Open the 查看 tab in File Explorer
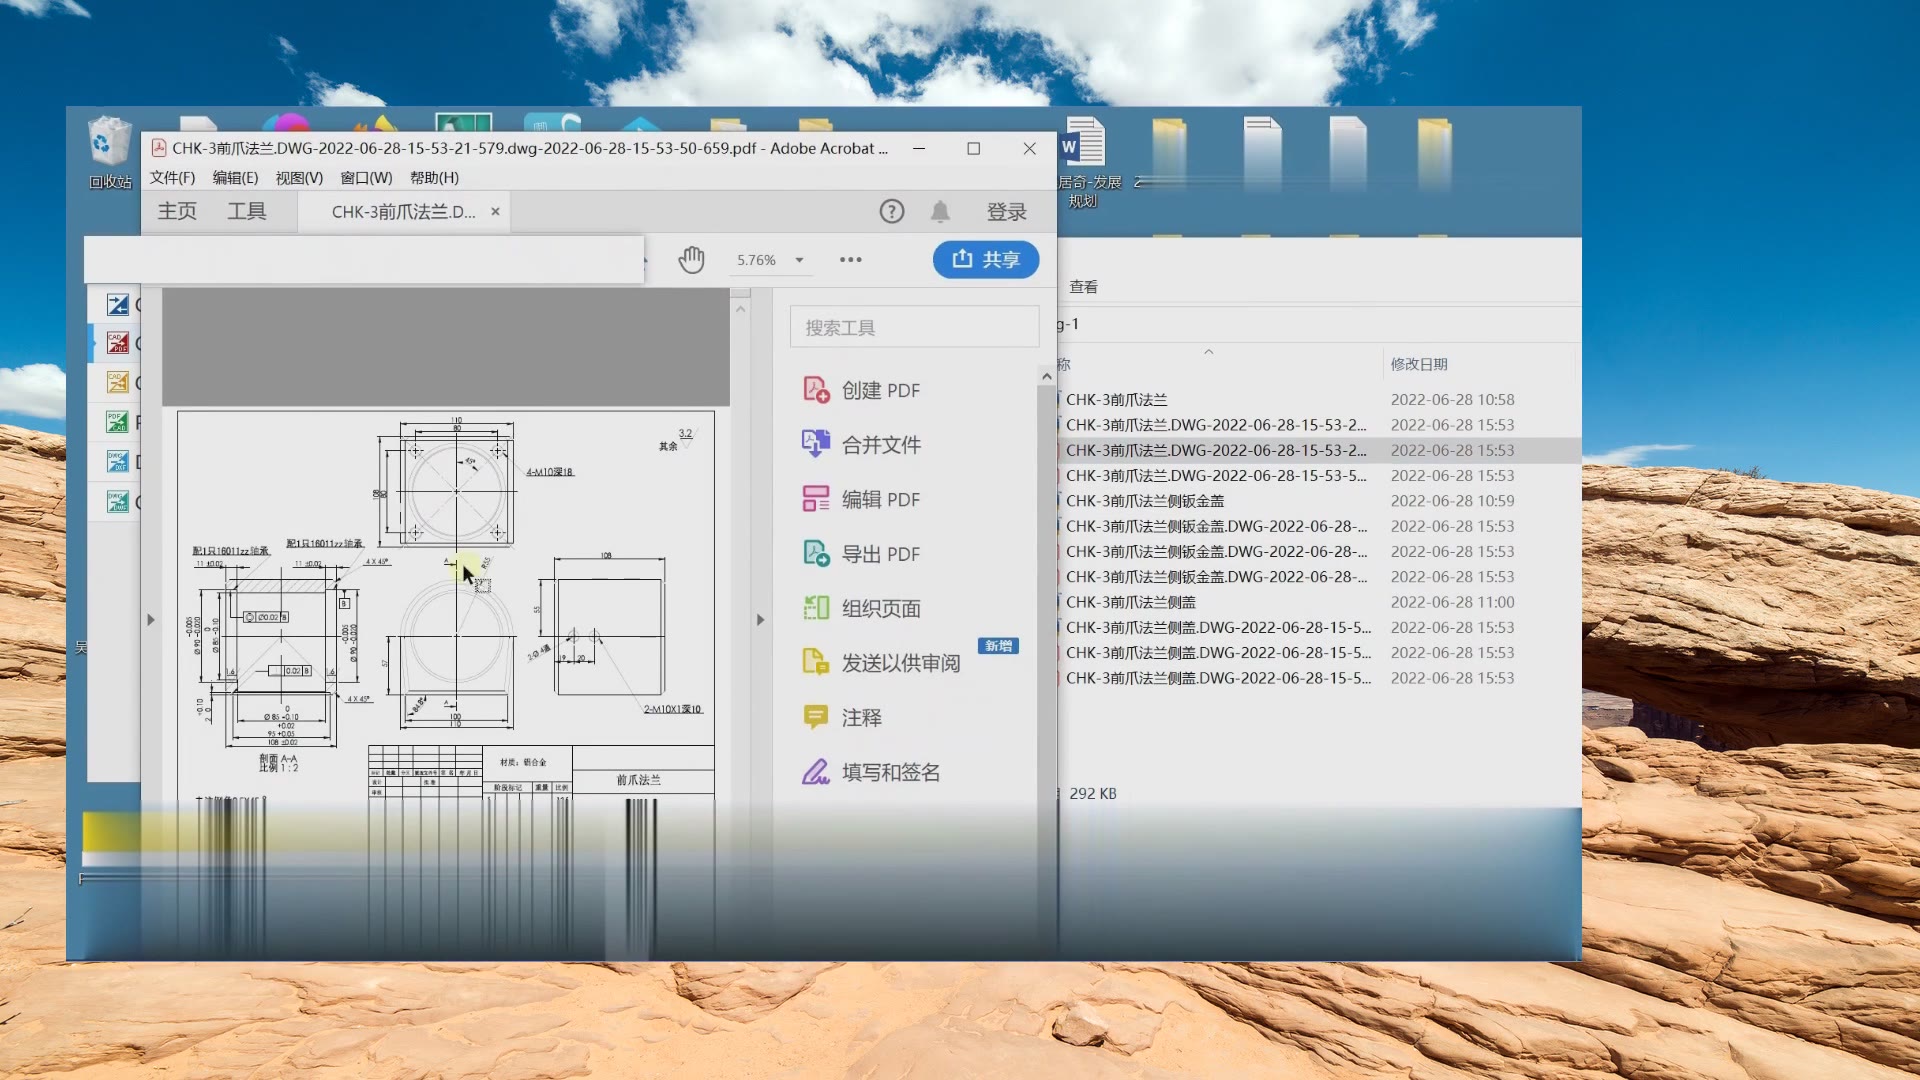 (1083, 287)
